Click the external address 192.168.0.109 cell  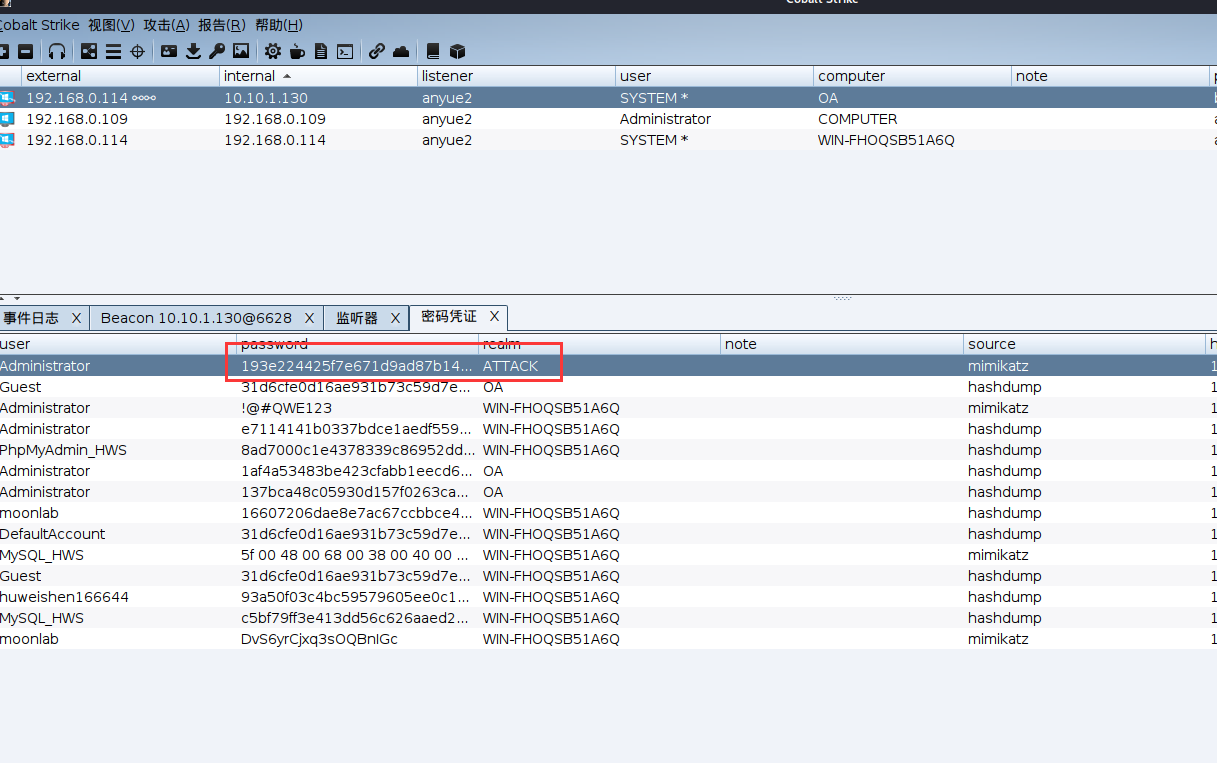coord(77,119)
